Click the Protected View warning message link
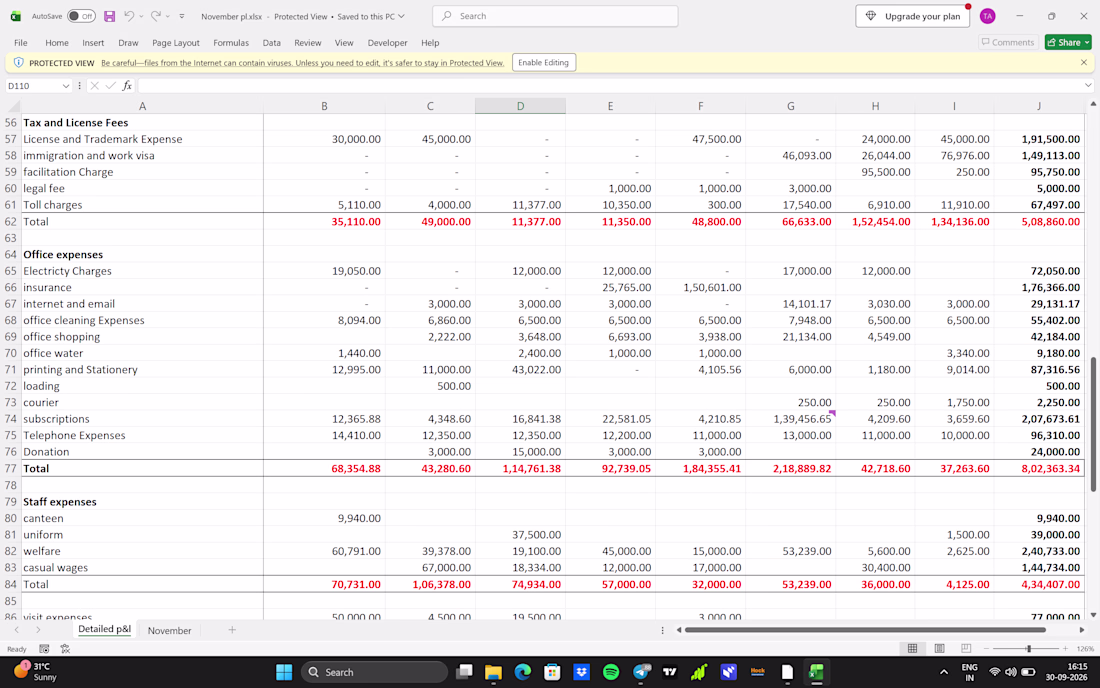 pos(302,63)
